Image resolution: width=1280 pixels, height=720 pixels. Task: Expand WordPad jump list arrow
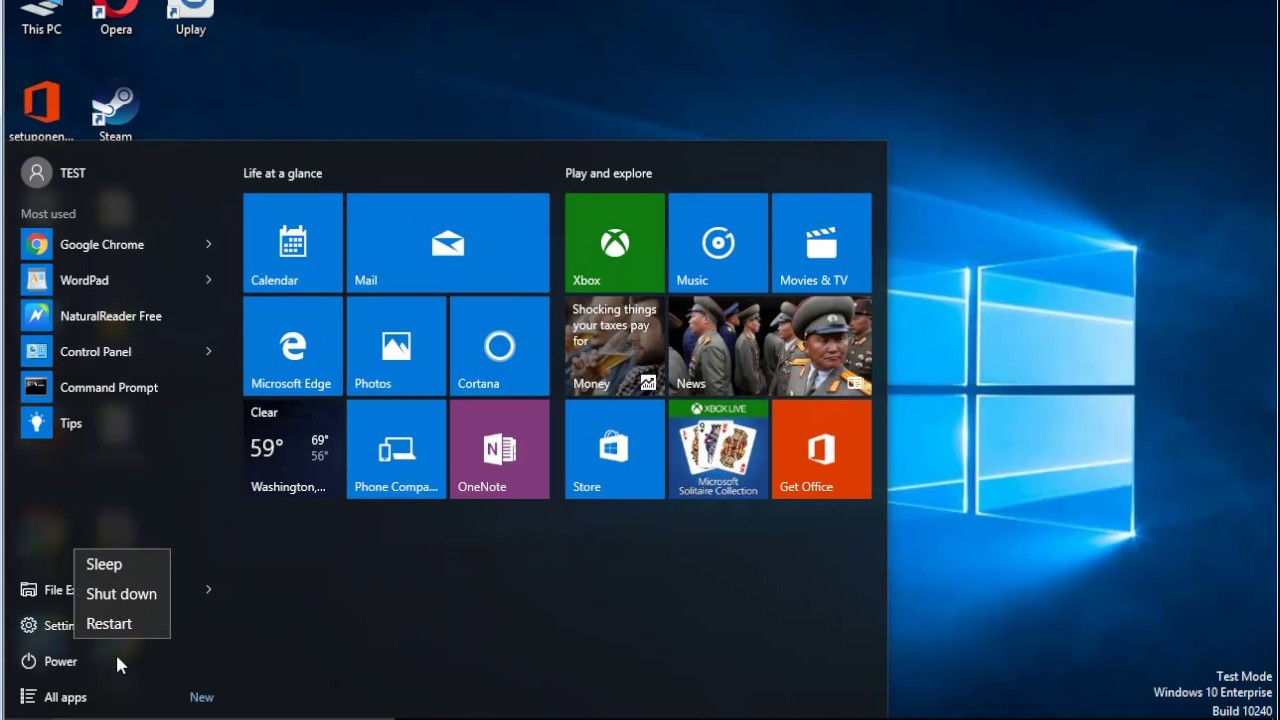208,280
